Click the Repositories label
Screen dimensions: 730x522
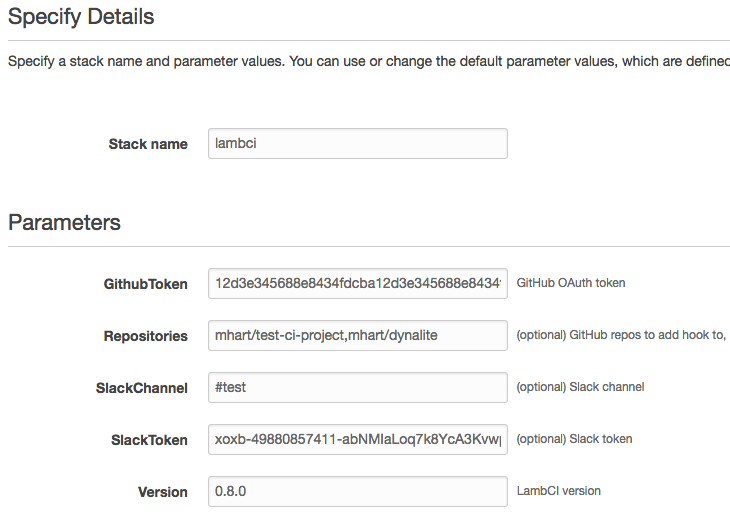[x=146, y=336]
